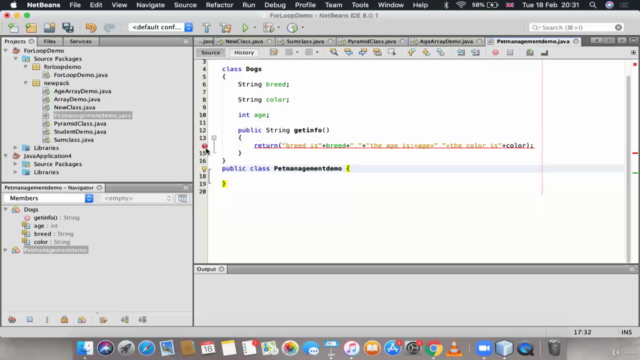This screenshot has width=640, height=360.
Task: Click the error glyph on line 14
Action: tap(204, 146)
